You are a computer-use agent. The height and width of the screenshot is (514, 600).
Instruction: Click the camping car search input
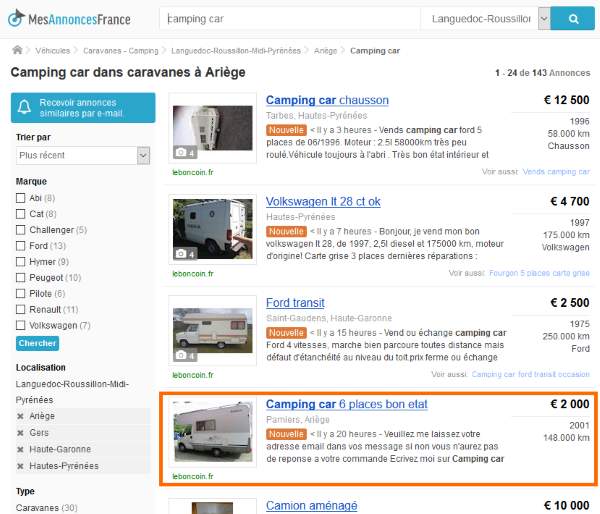pos(290,18)
